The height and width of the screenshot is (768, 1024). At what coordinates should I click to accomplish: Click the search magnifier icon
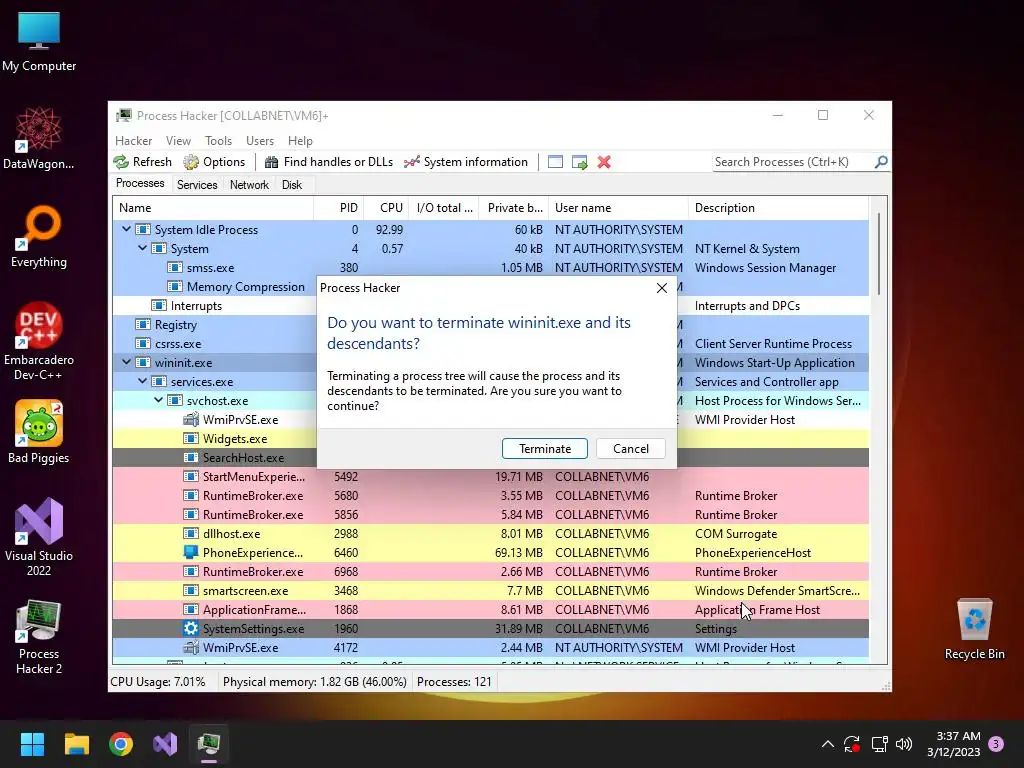coord(881,161)
